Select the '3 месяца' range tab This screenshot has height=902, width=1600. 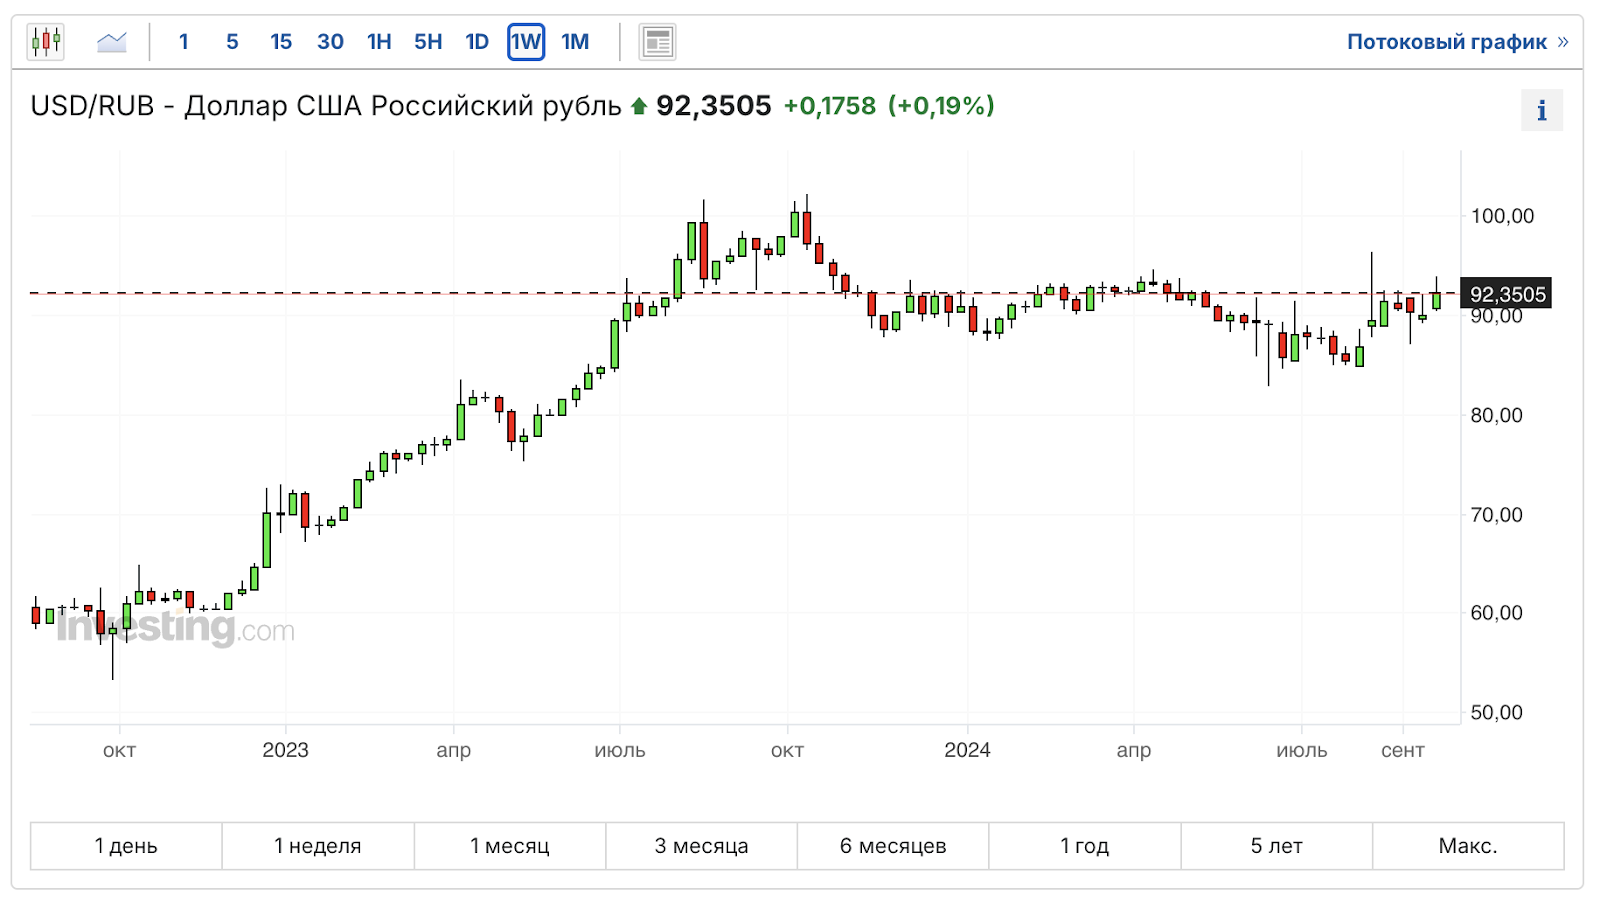coord(701,846)
